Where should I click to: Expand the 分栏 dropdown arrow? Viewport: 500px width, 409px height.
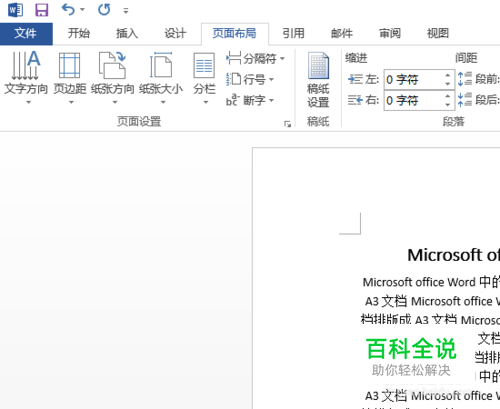206,102
